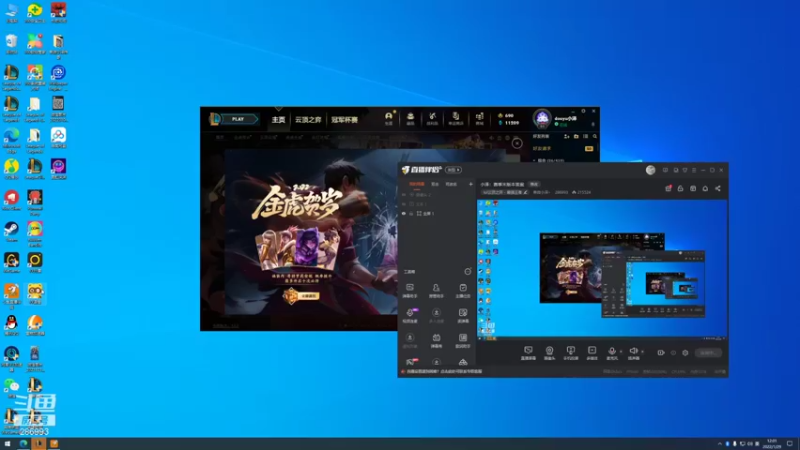Add a new scene with the plus icon
800x450 pixels.
470,184
